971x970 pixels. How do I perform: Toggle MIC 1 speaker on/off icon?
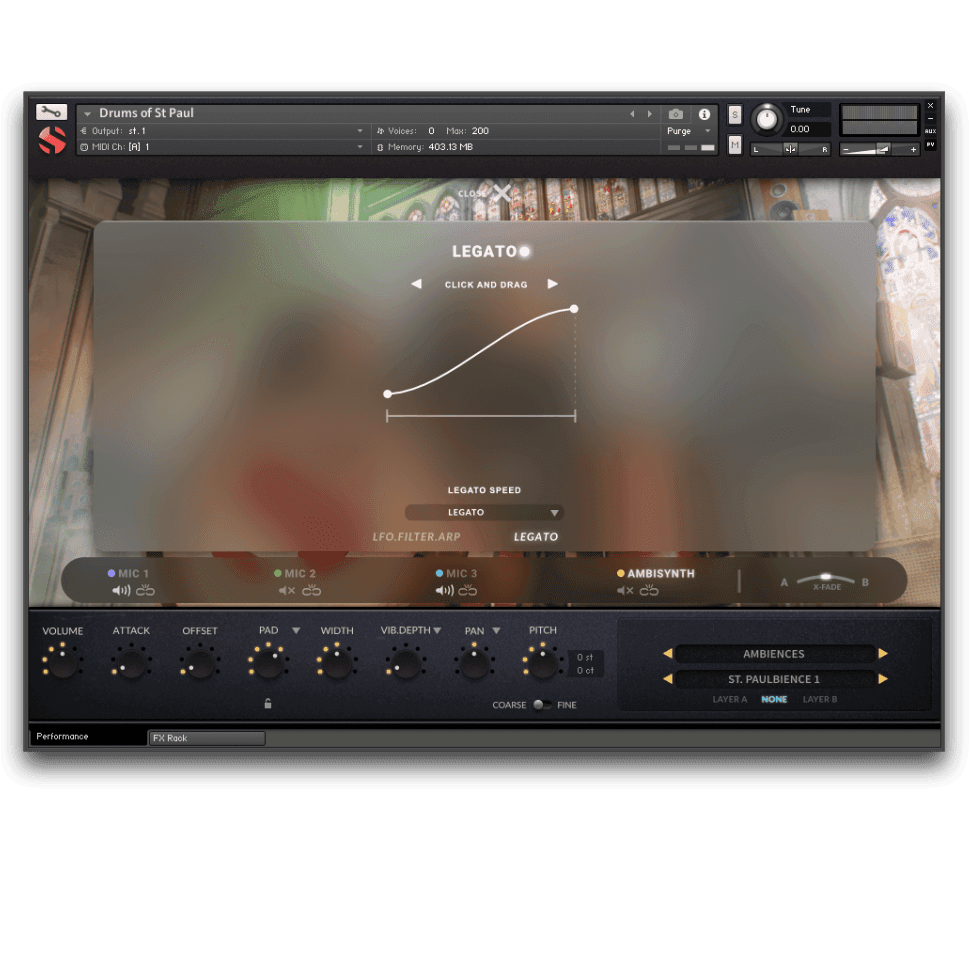click(x=121, y=590)
